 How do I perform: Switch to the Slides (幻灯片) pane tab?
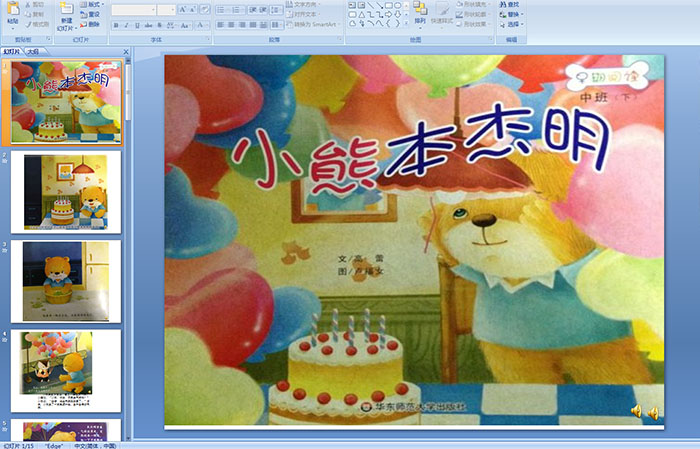(x=11, y=52)
